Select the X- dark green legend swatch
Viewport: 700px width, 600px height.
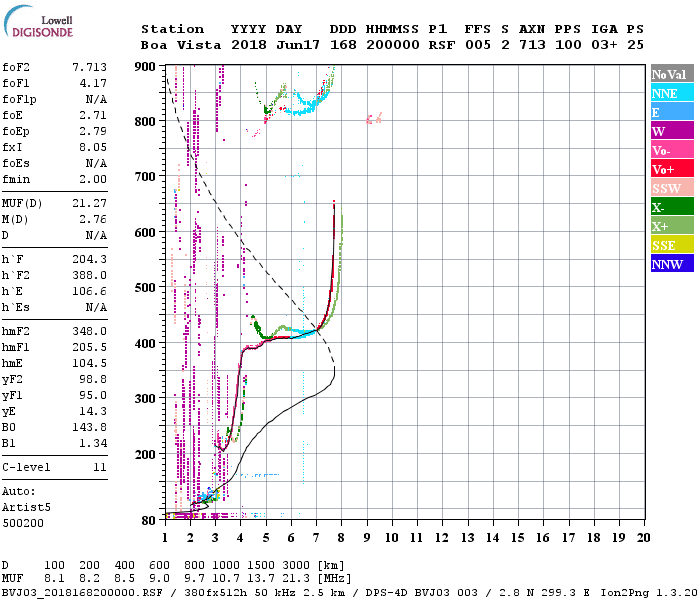(672, 207)
